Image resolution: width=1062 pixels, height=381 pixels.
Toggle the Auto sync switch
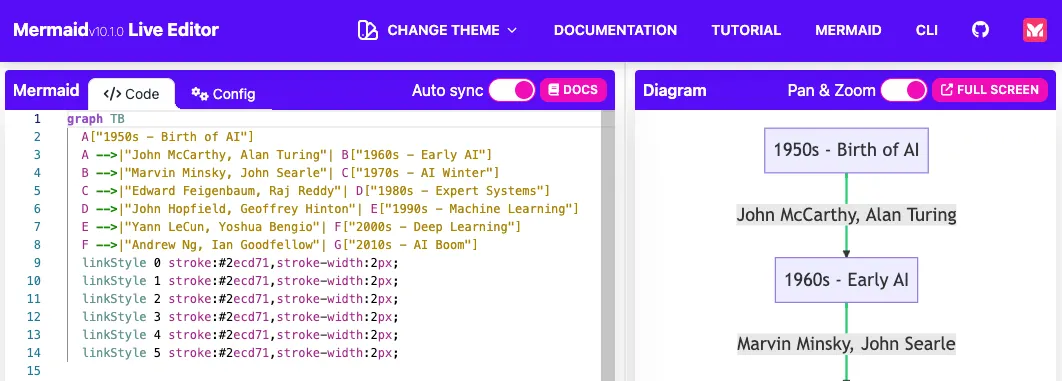pyautogui.click(x=511, y=90)
